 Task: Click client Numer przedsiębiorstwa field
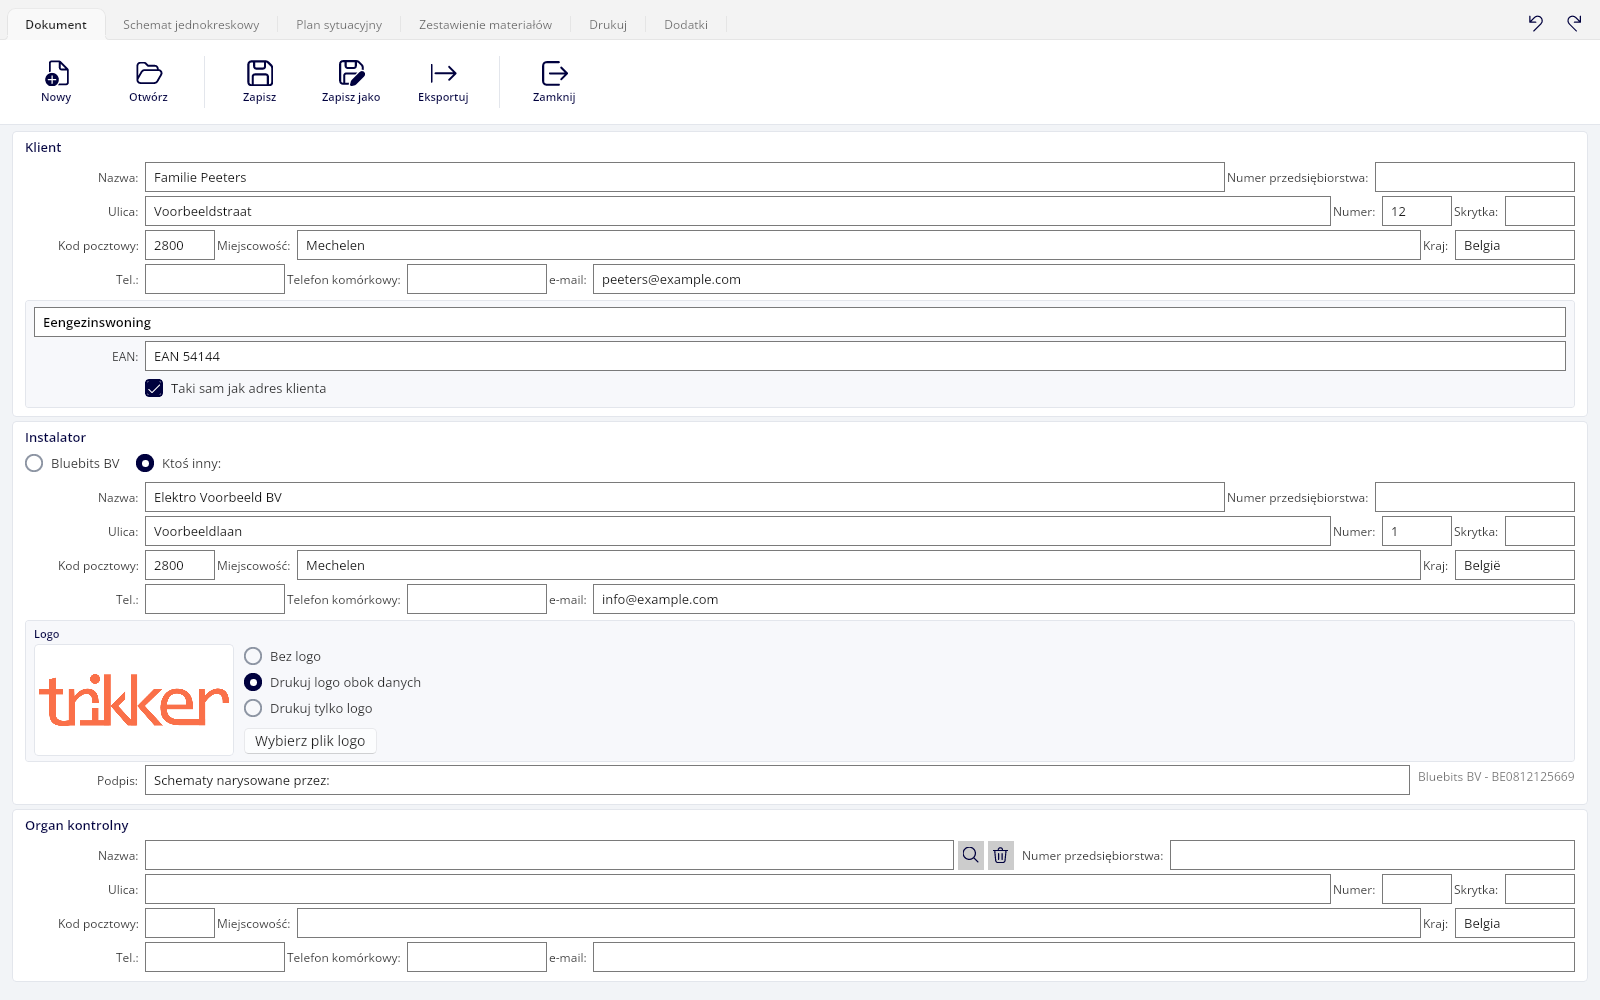(x=1475, y=177)
